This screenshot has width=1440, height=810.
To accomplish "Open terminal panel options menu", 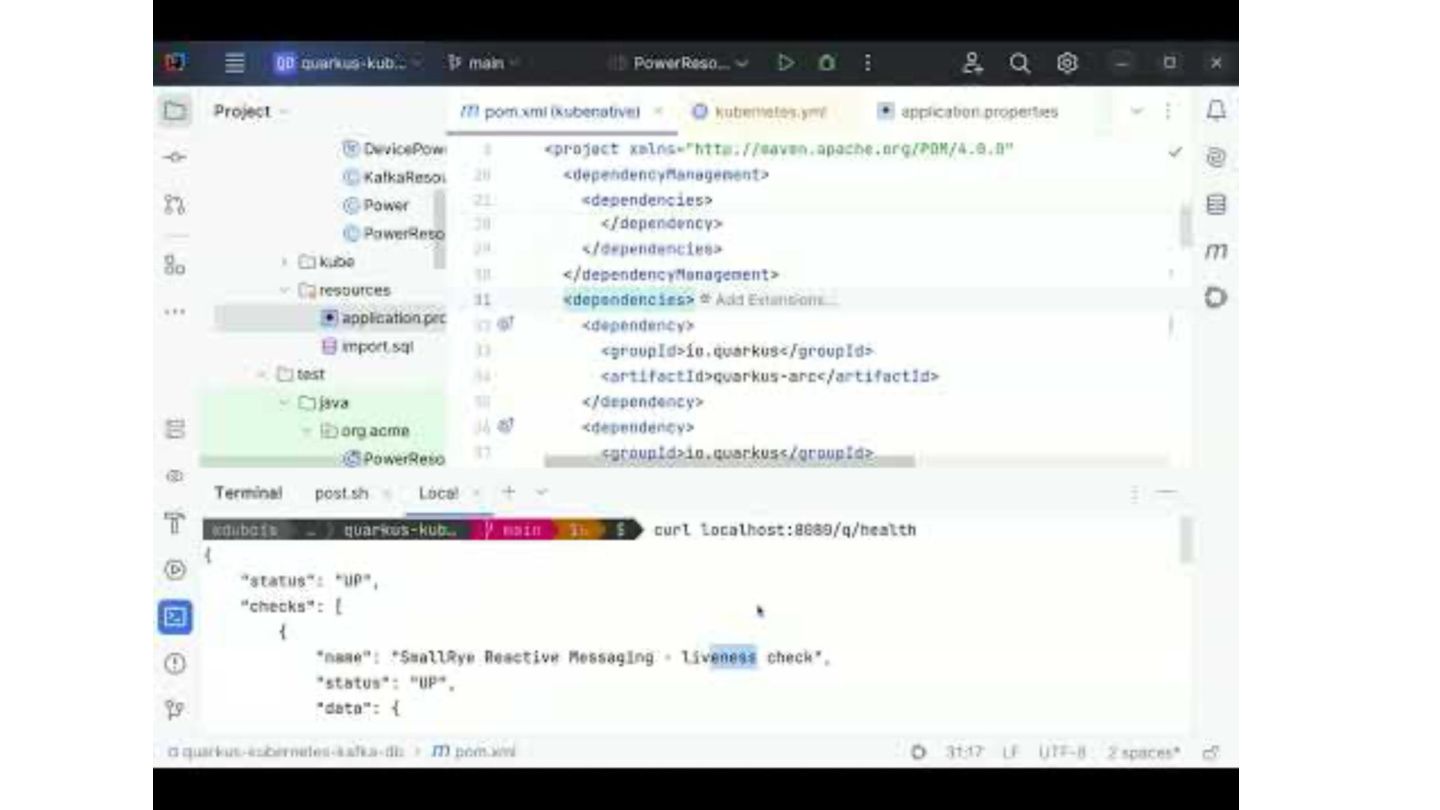I will tap(1135, 493).
